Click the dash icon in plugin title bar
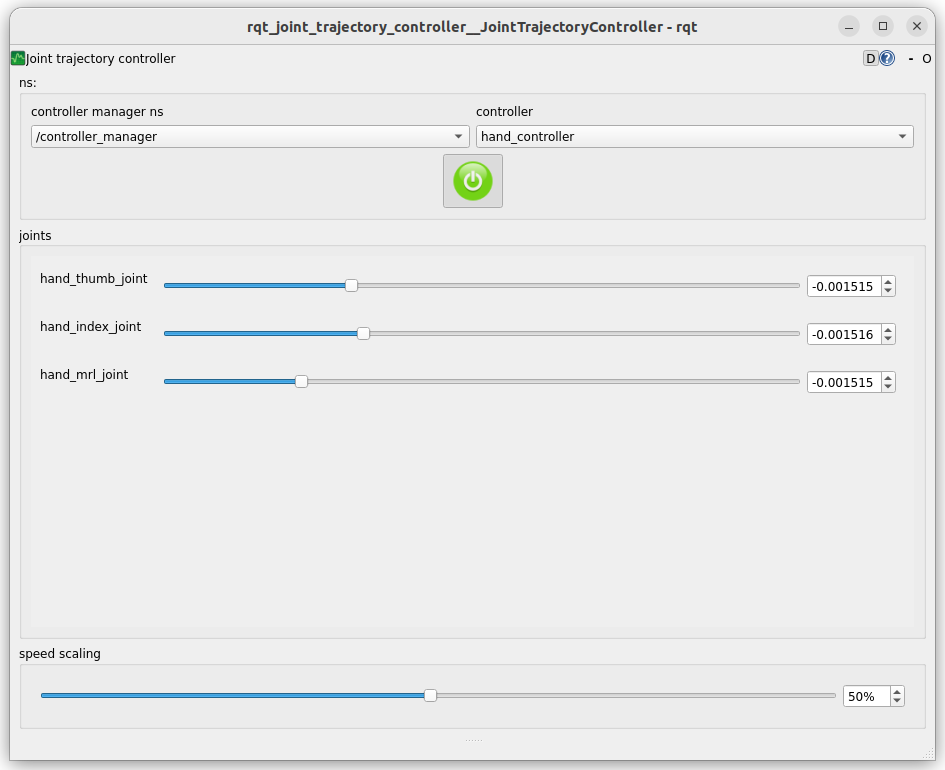Viewport: 945px width, 770px height. point(910,59)
